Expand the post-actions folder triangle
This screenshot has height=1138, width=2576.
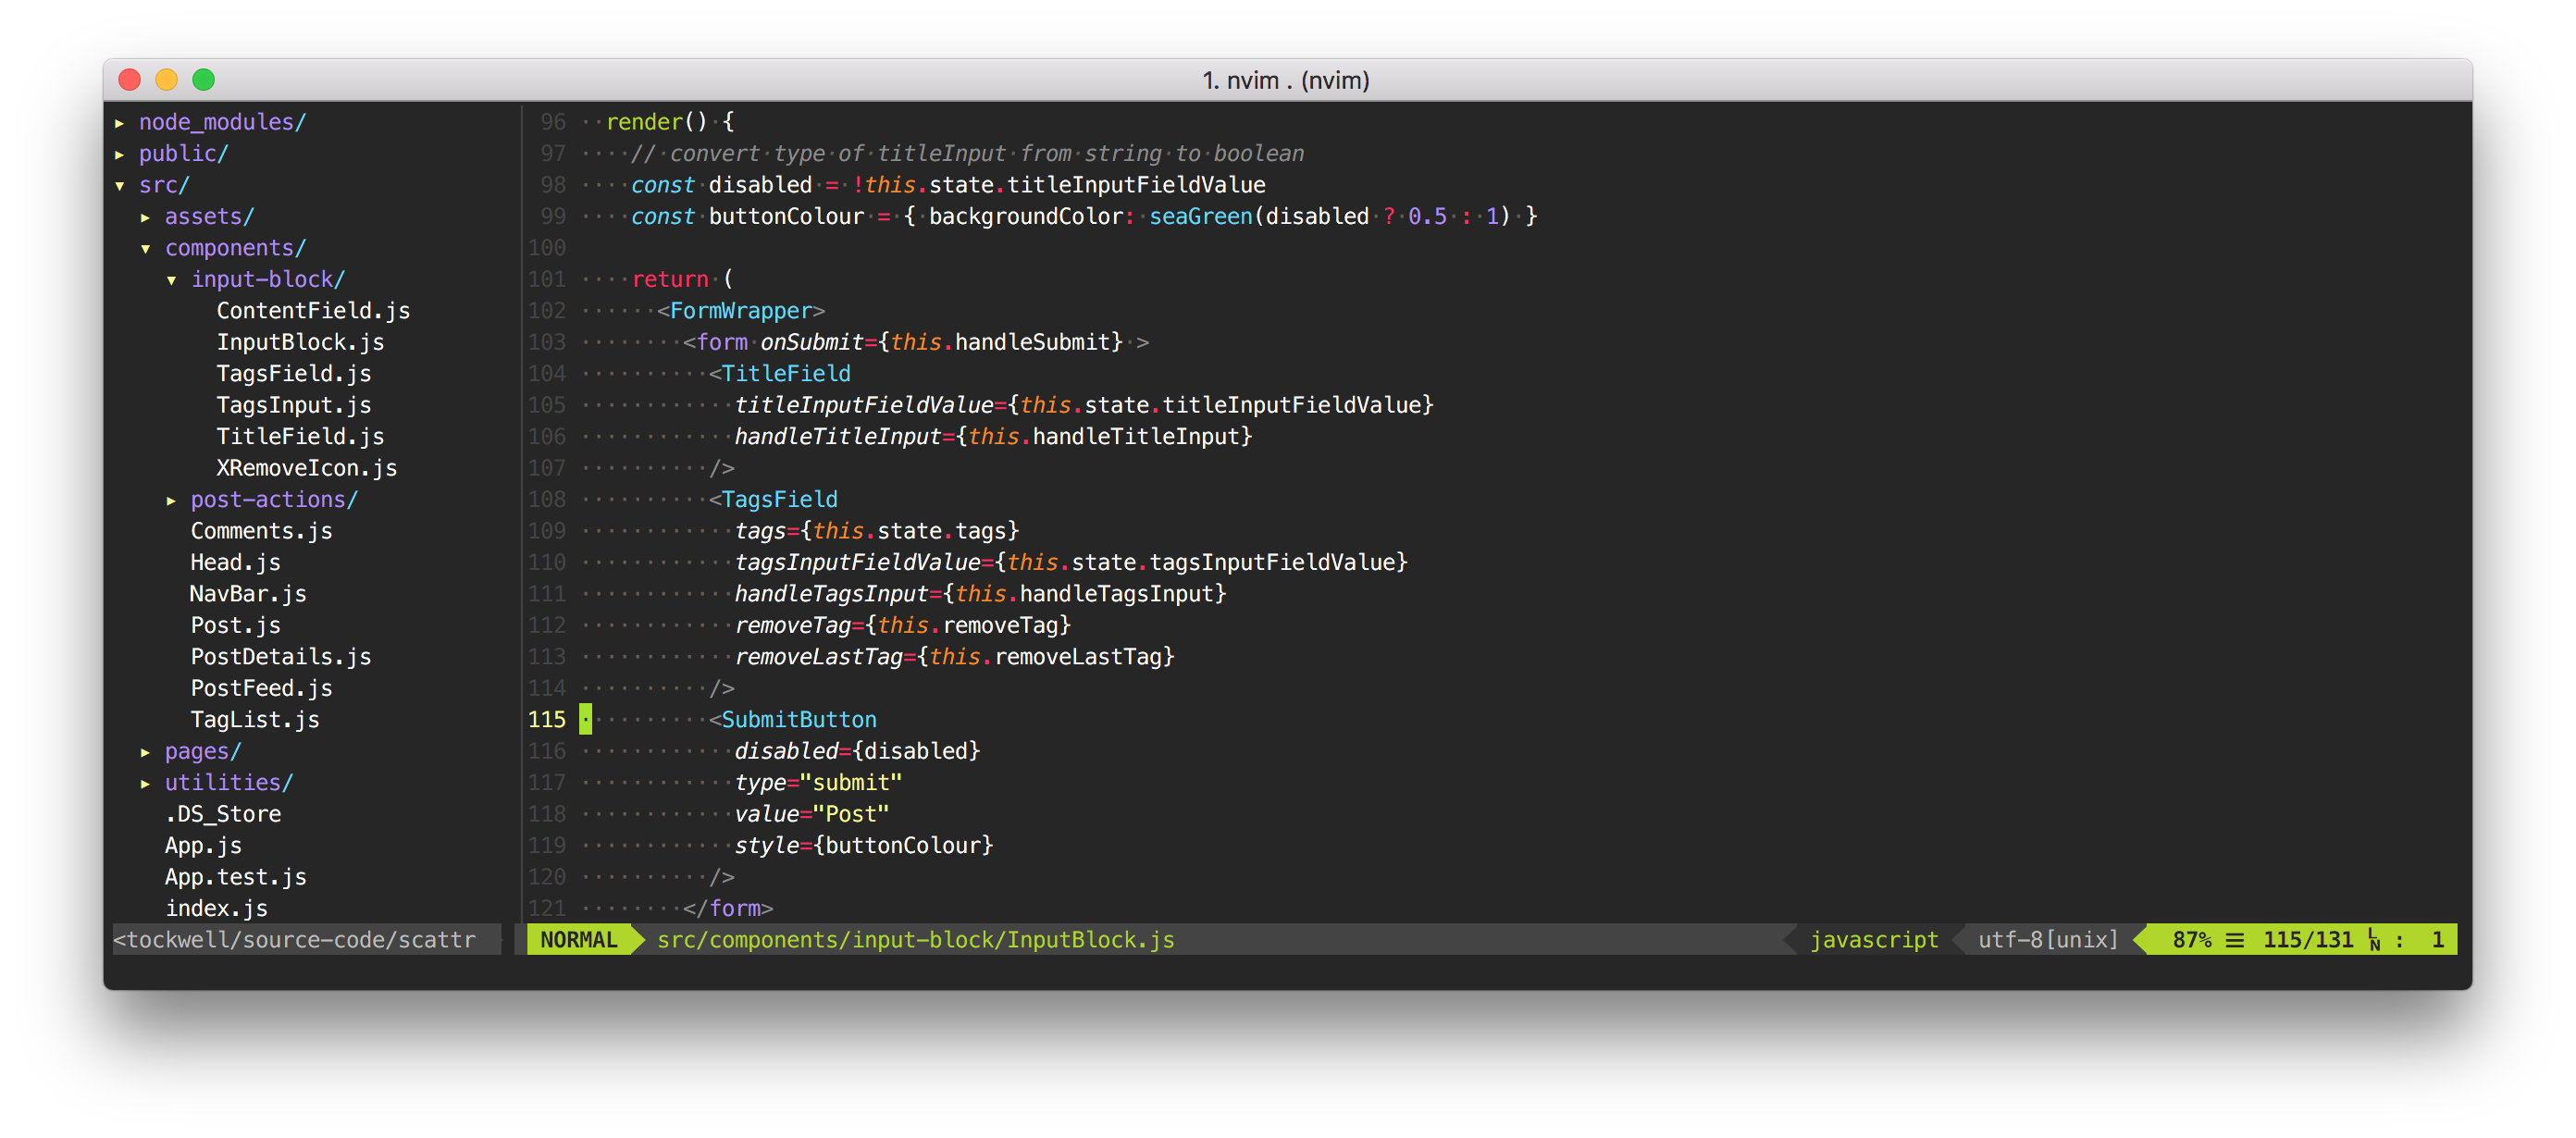coord(172,500)
